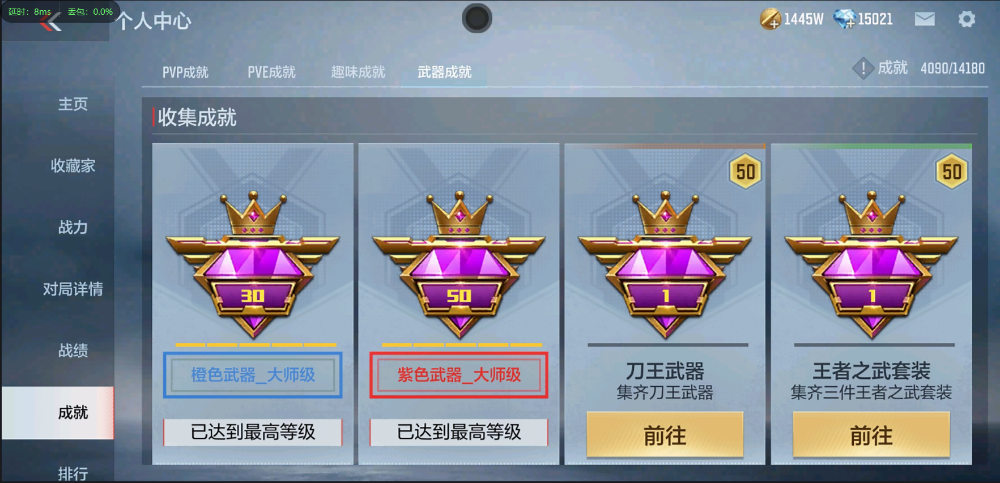Click 前往 button under 刀王武器

coord(665,435)
